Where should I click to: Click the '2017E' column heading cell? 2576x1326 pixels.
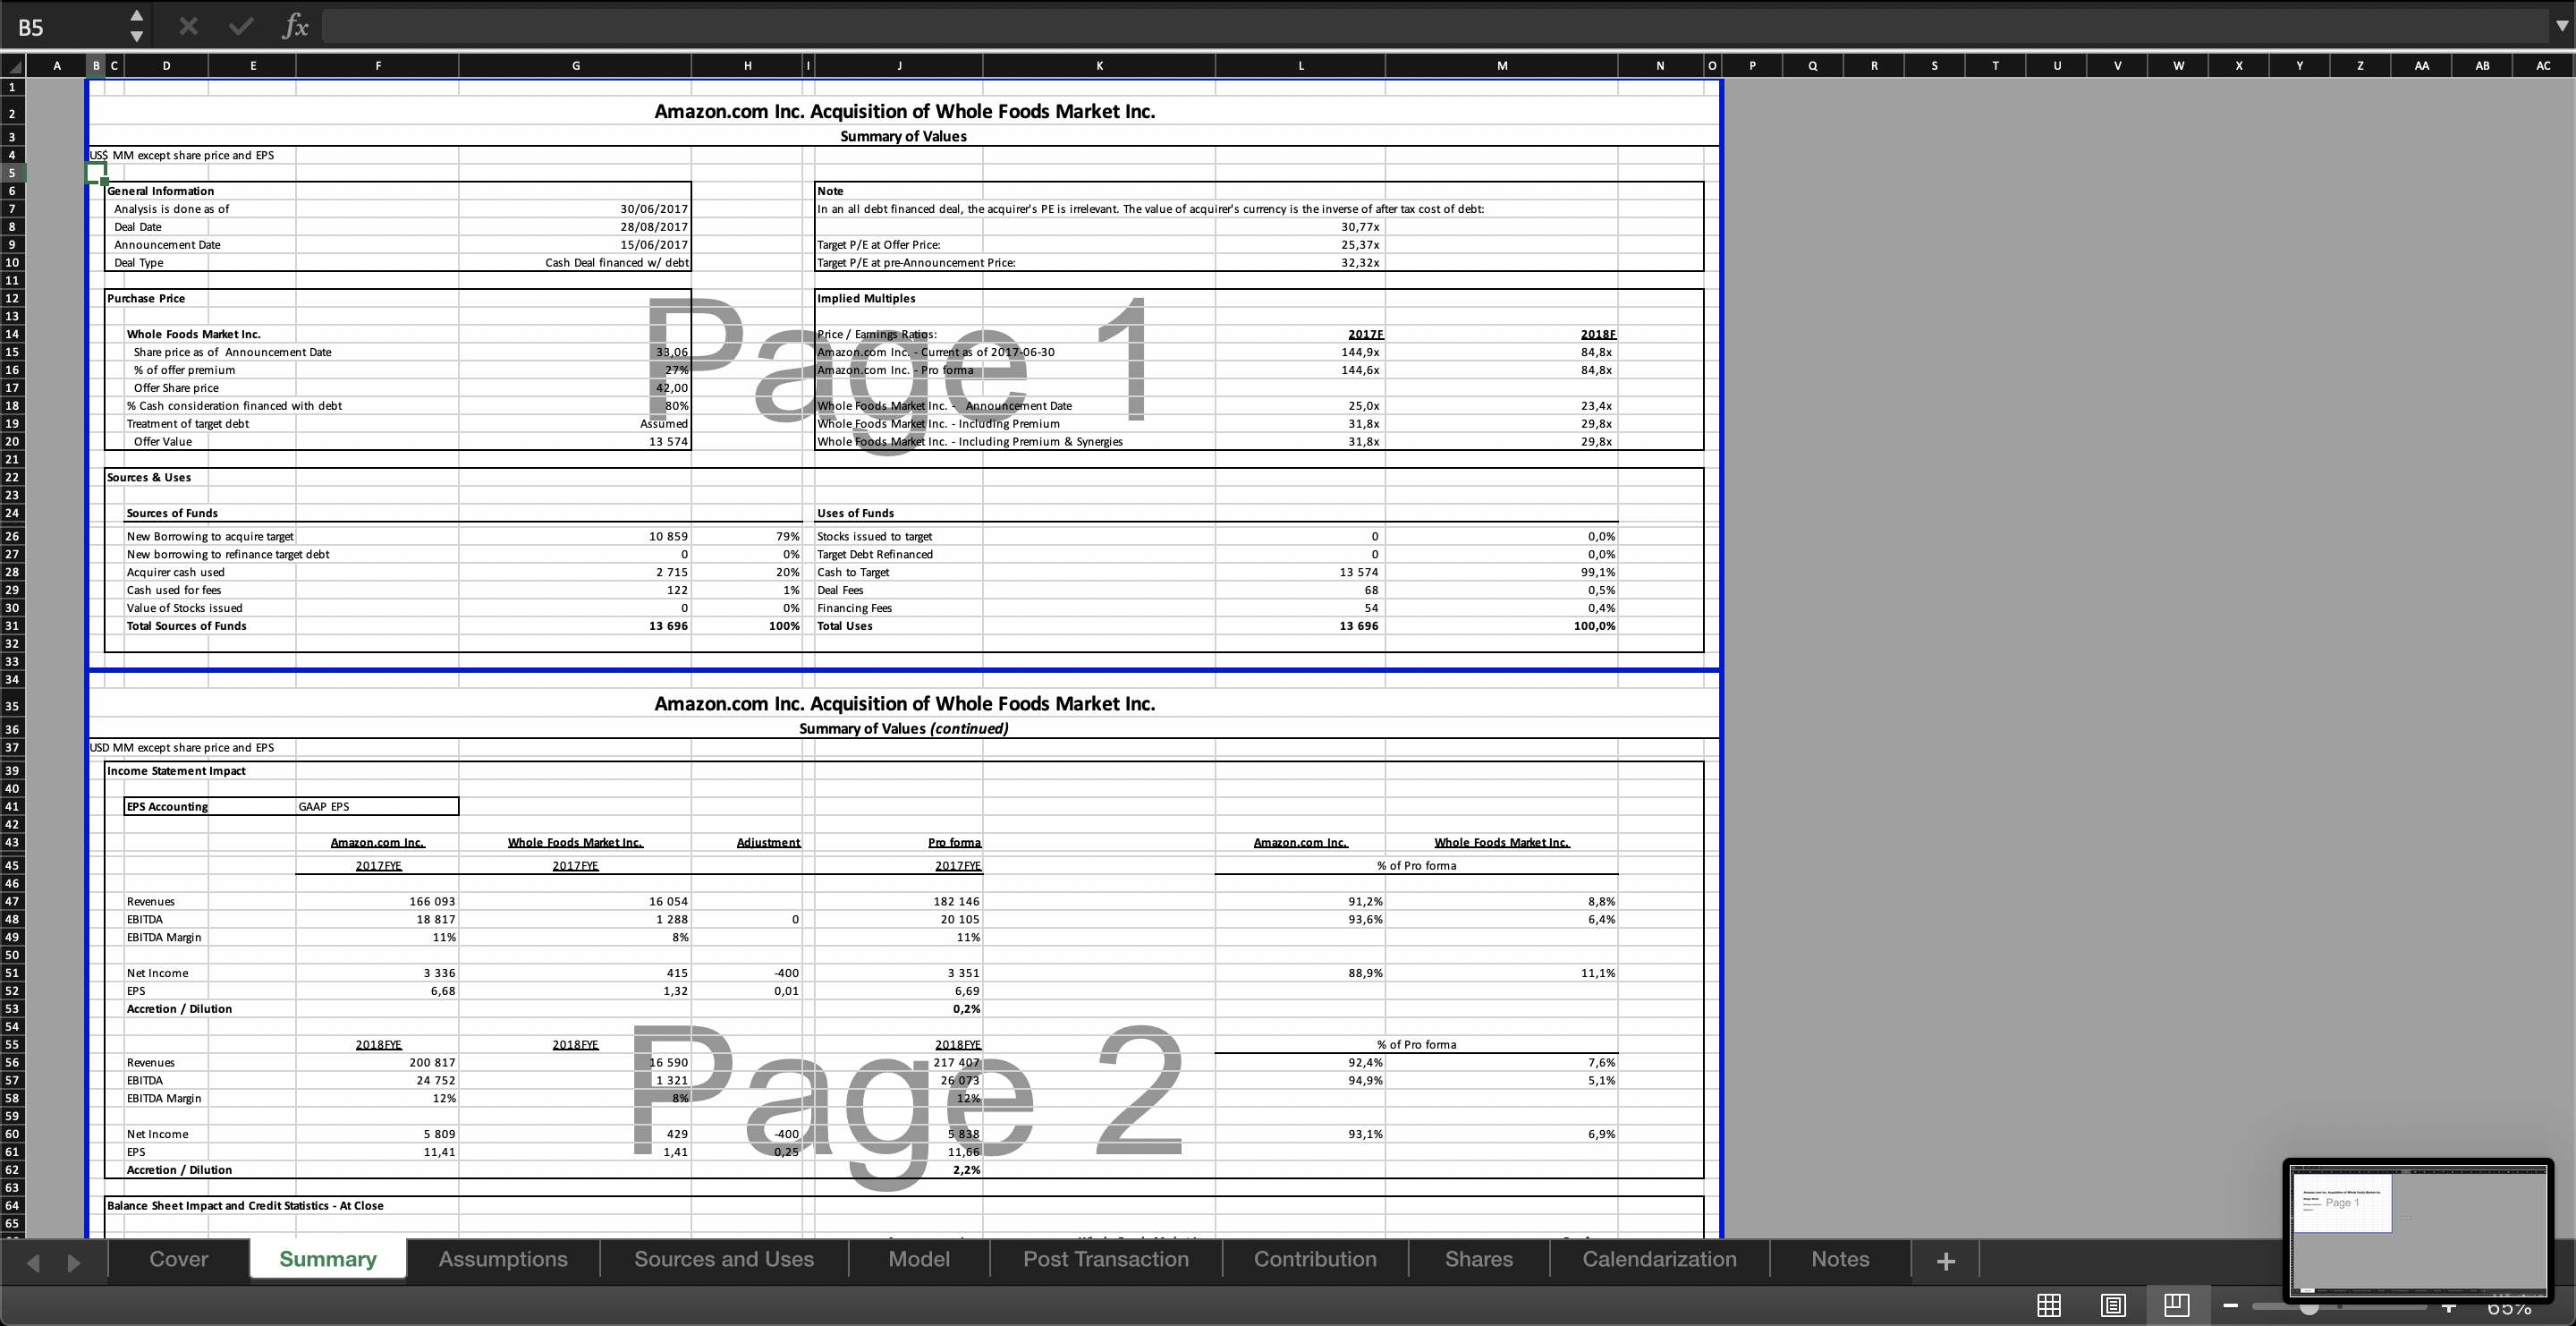[1300, 334]
